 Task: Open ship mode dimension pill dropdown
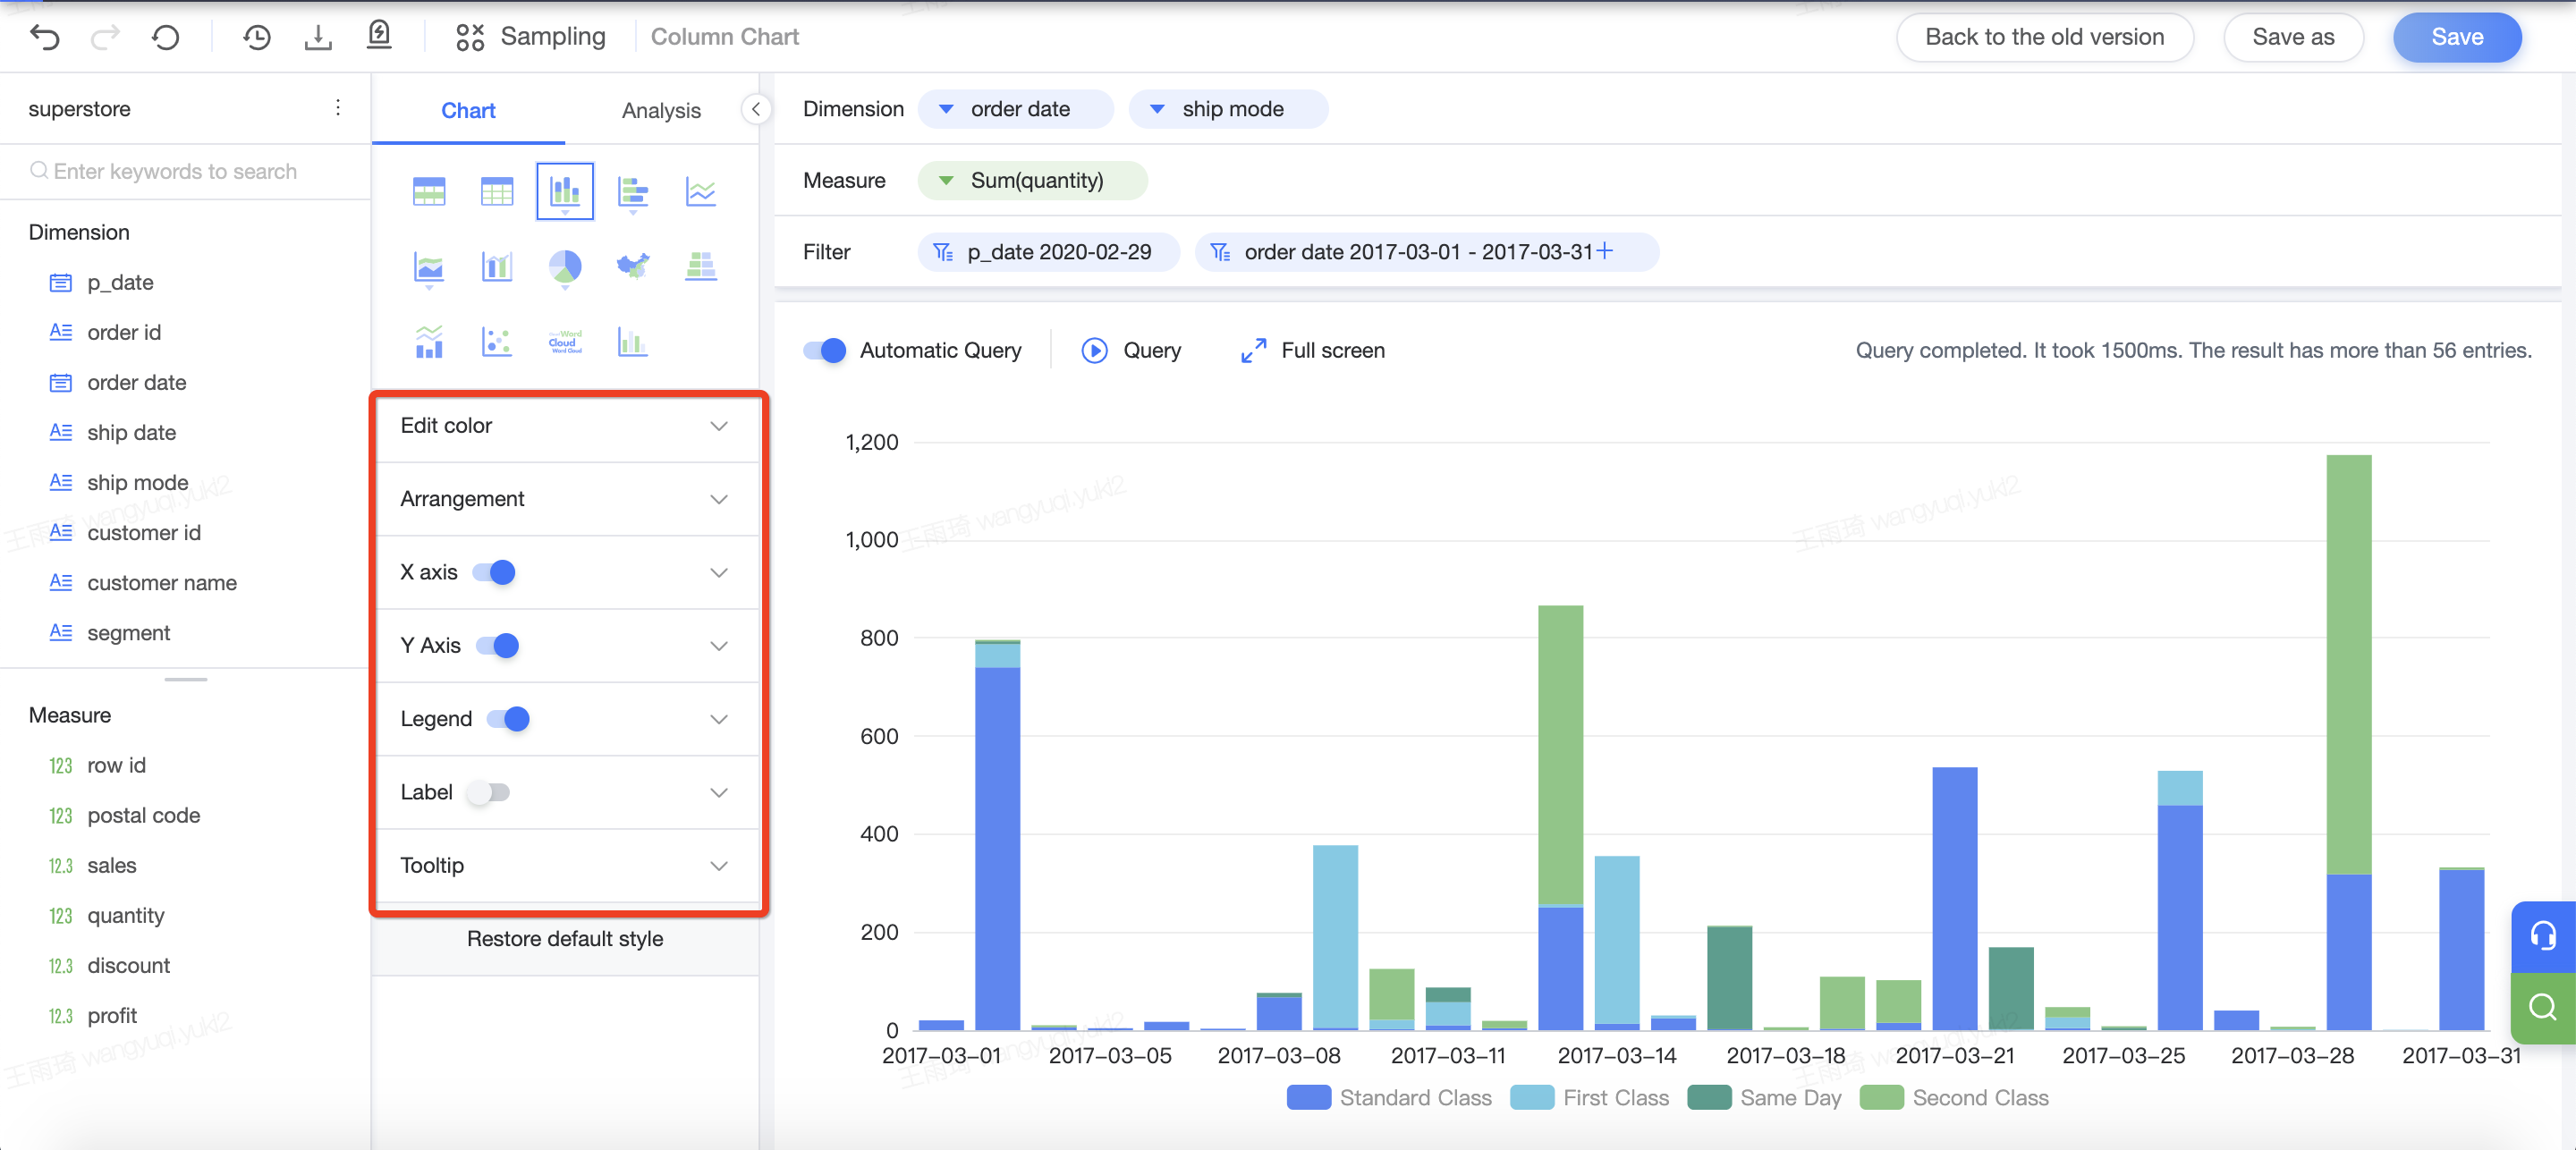click(x=1156, y=109)
